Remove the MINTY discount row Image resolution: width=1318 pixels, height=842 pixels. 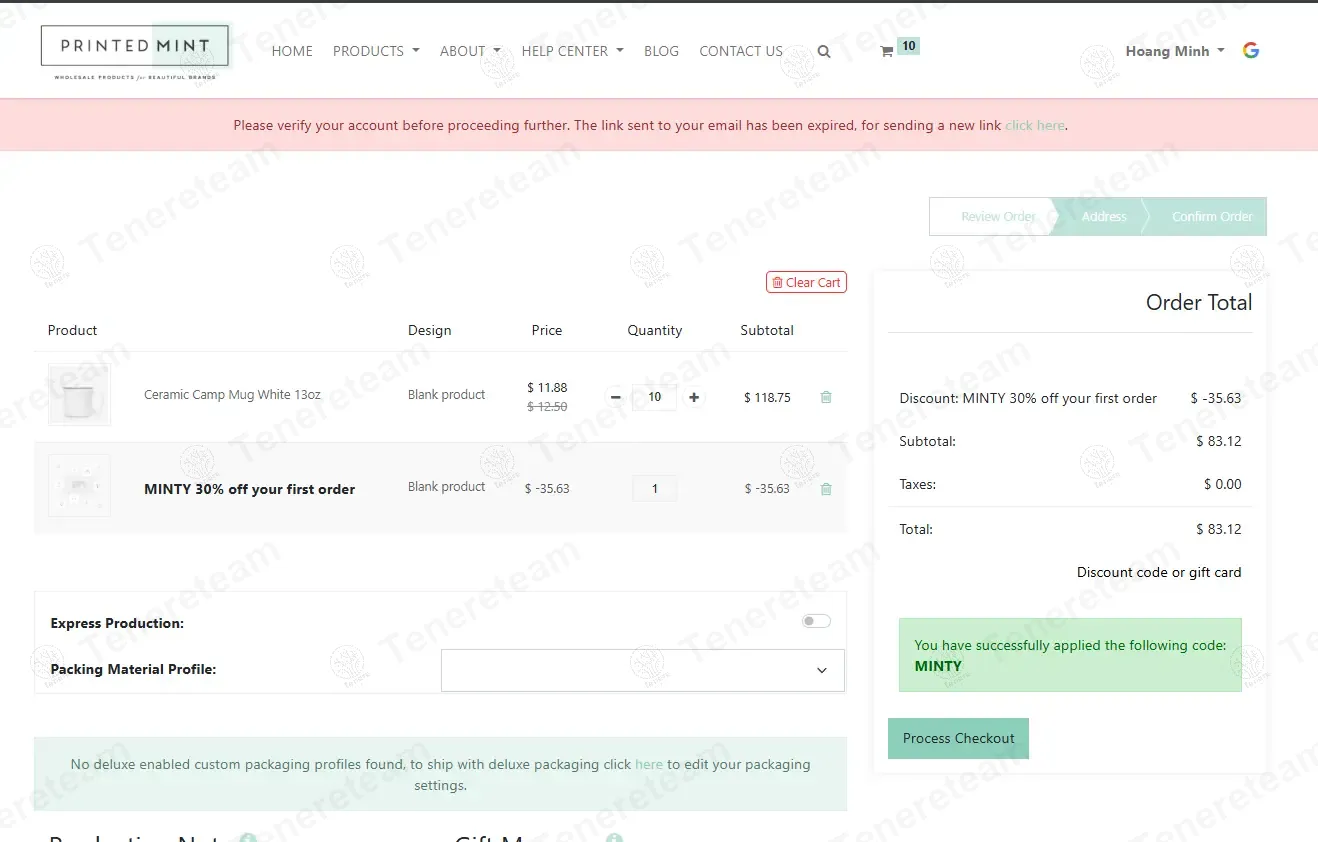click(x=826, y=489)
